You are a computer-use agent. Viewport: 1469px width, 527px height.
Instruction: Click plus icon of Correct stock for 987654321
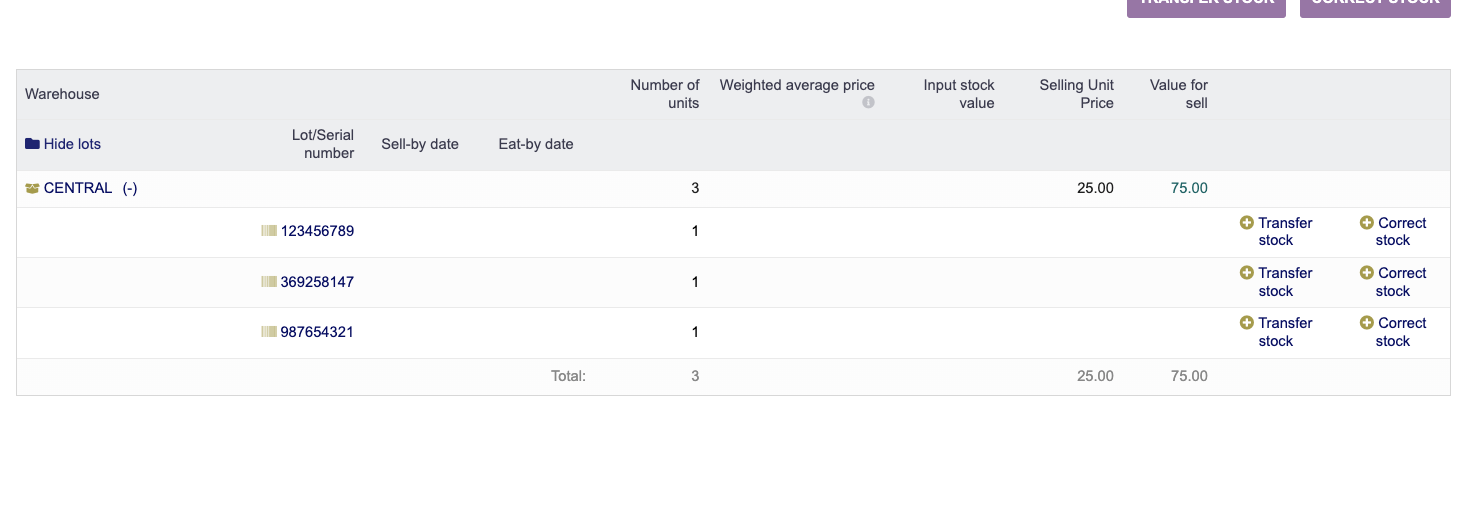point(1367,323)
